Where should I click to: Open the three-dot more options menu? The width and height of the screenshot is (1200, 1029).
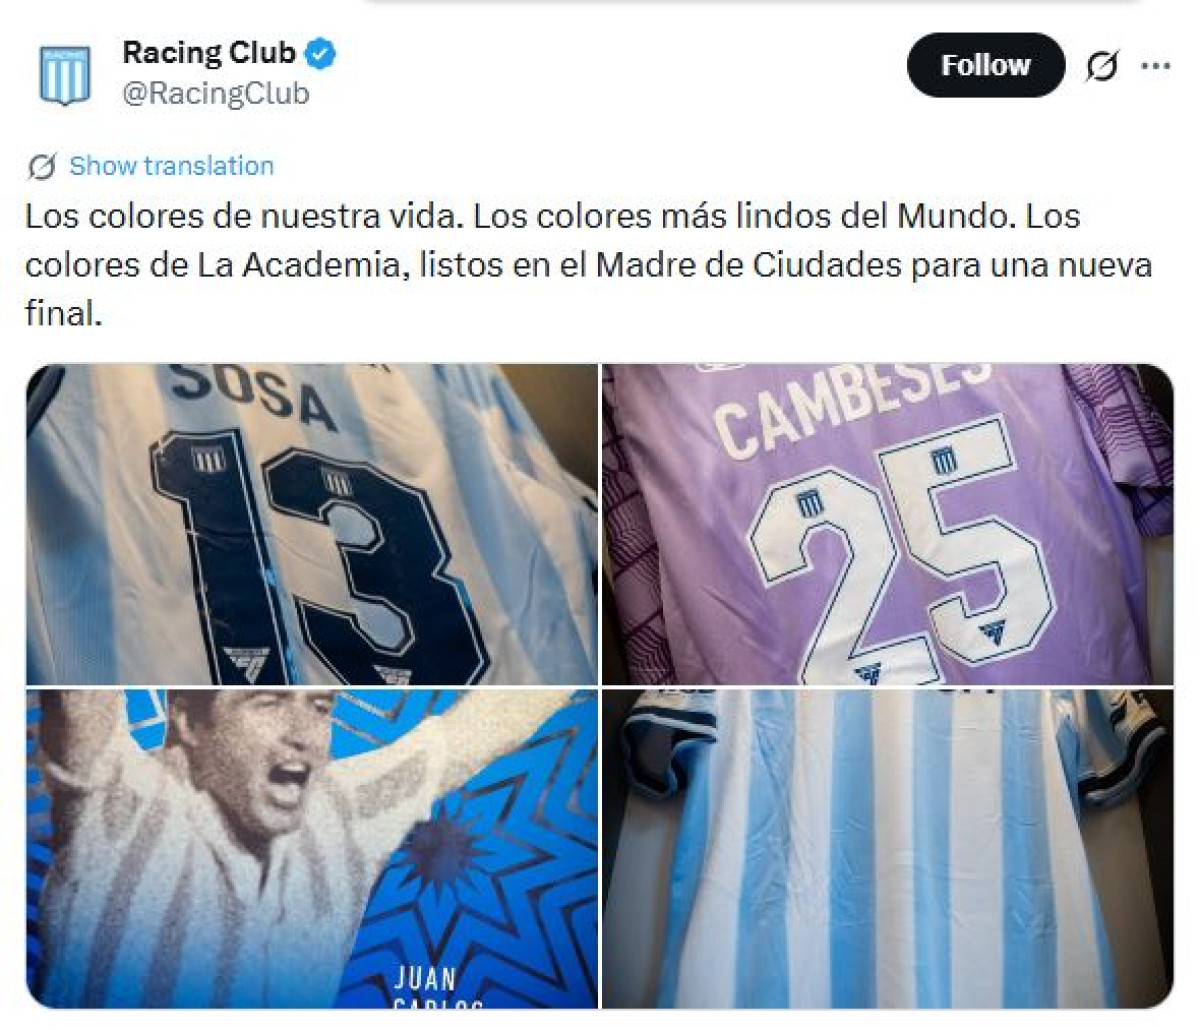click(1155, 67)
